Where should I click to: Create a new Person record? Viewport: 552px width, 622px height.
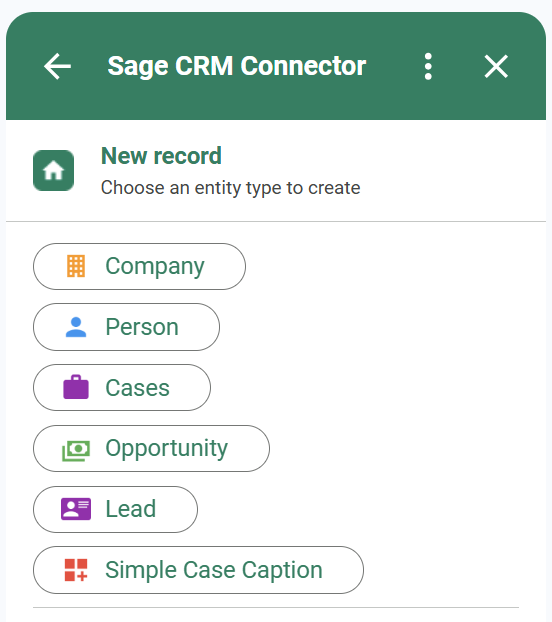(x=126, y=327)
